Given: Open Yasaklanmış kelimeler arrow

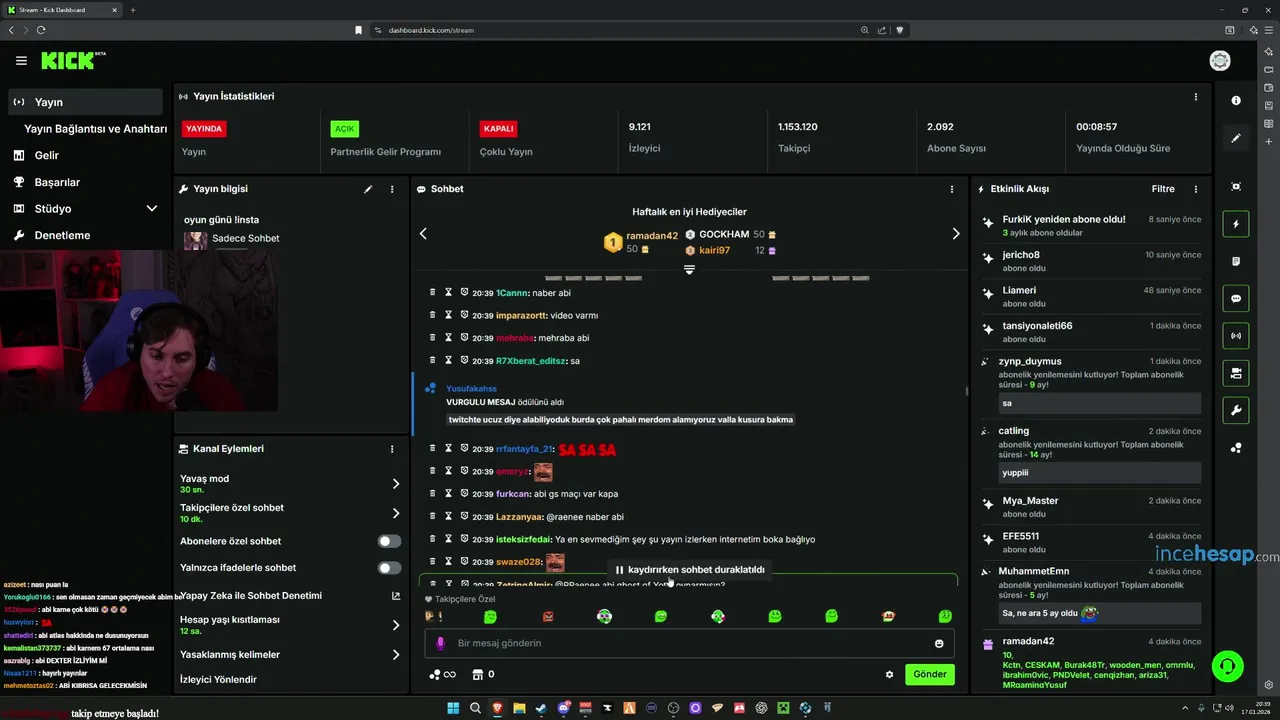Looking at the screenshot, I should [x=396, y=655].
